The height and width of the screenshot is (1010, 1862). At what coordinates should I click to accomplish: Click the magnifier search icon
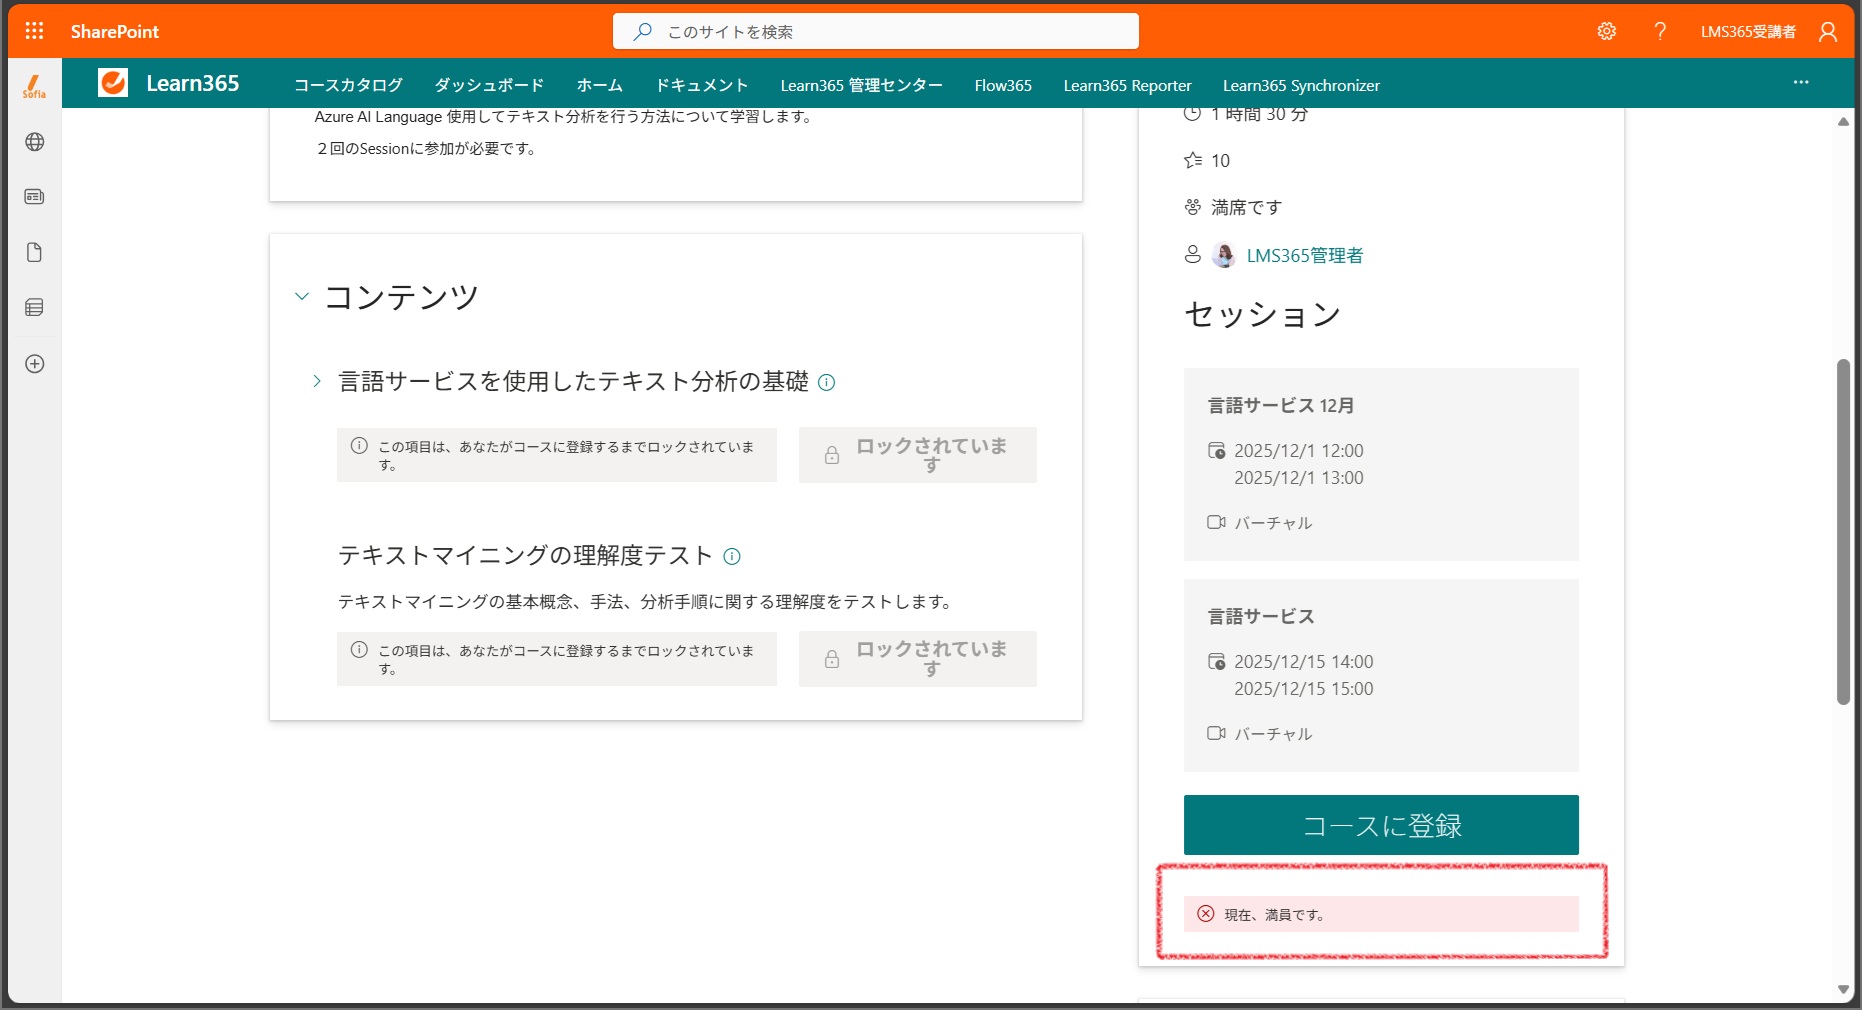pos(643,31)
